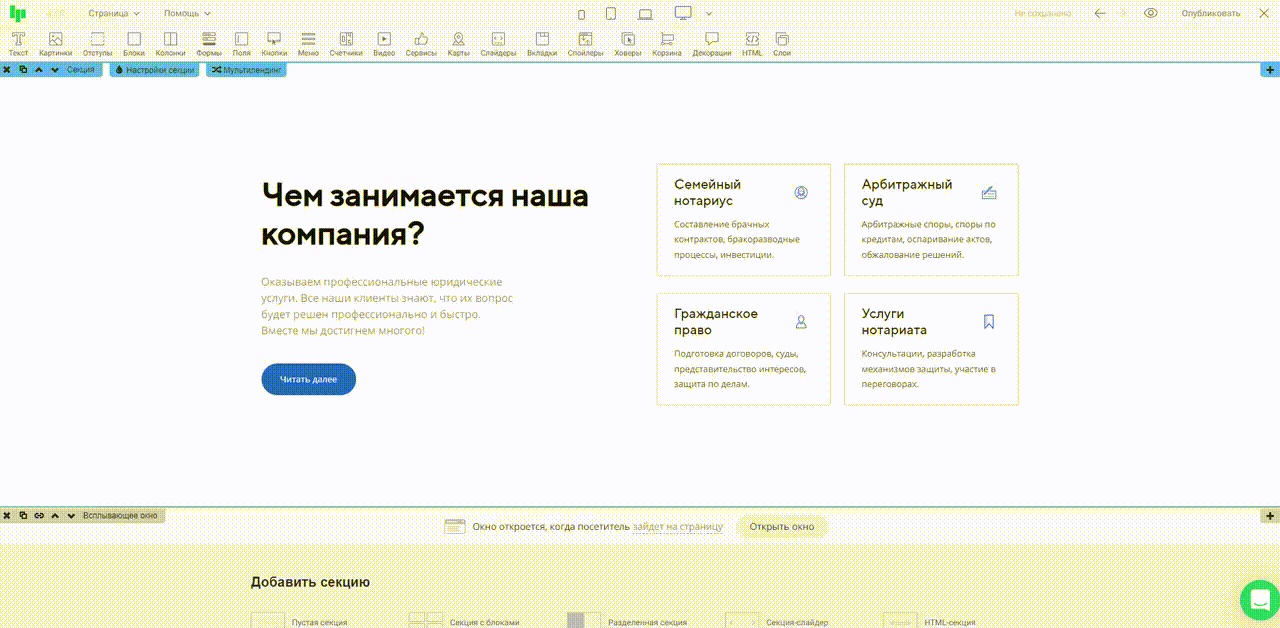Click the Спойлеры tool icon
This screenshot has height=628, width=1280.
(586, 43)
